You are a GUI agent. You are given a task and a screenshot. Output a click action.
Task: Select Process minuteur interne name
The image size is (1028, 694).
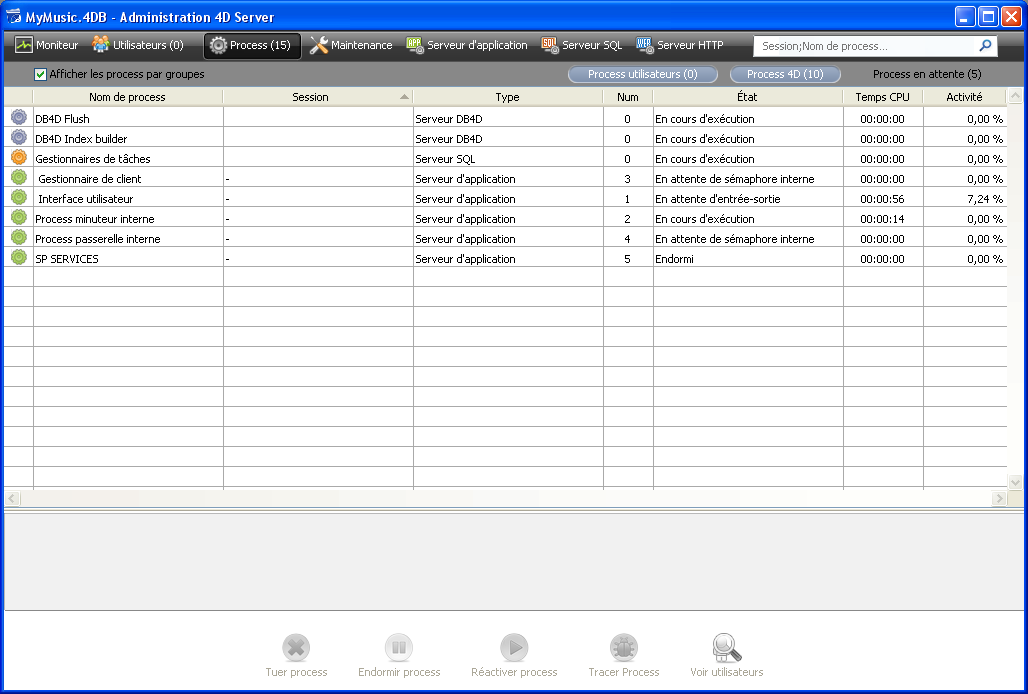95,219
